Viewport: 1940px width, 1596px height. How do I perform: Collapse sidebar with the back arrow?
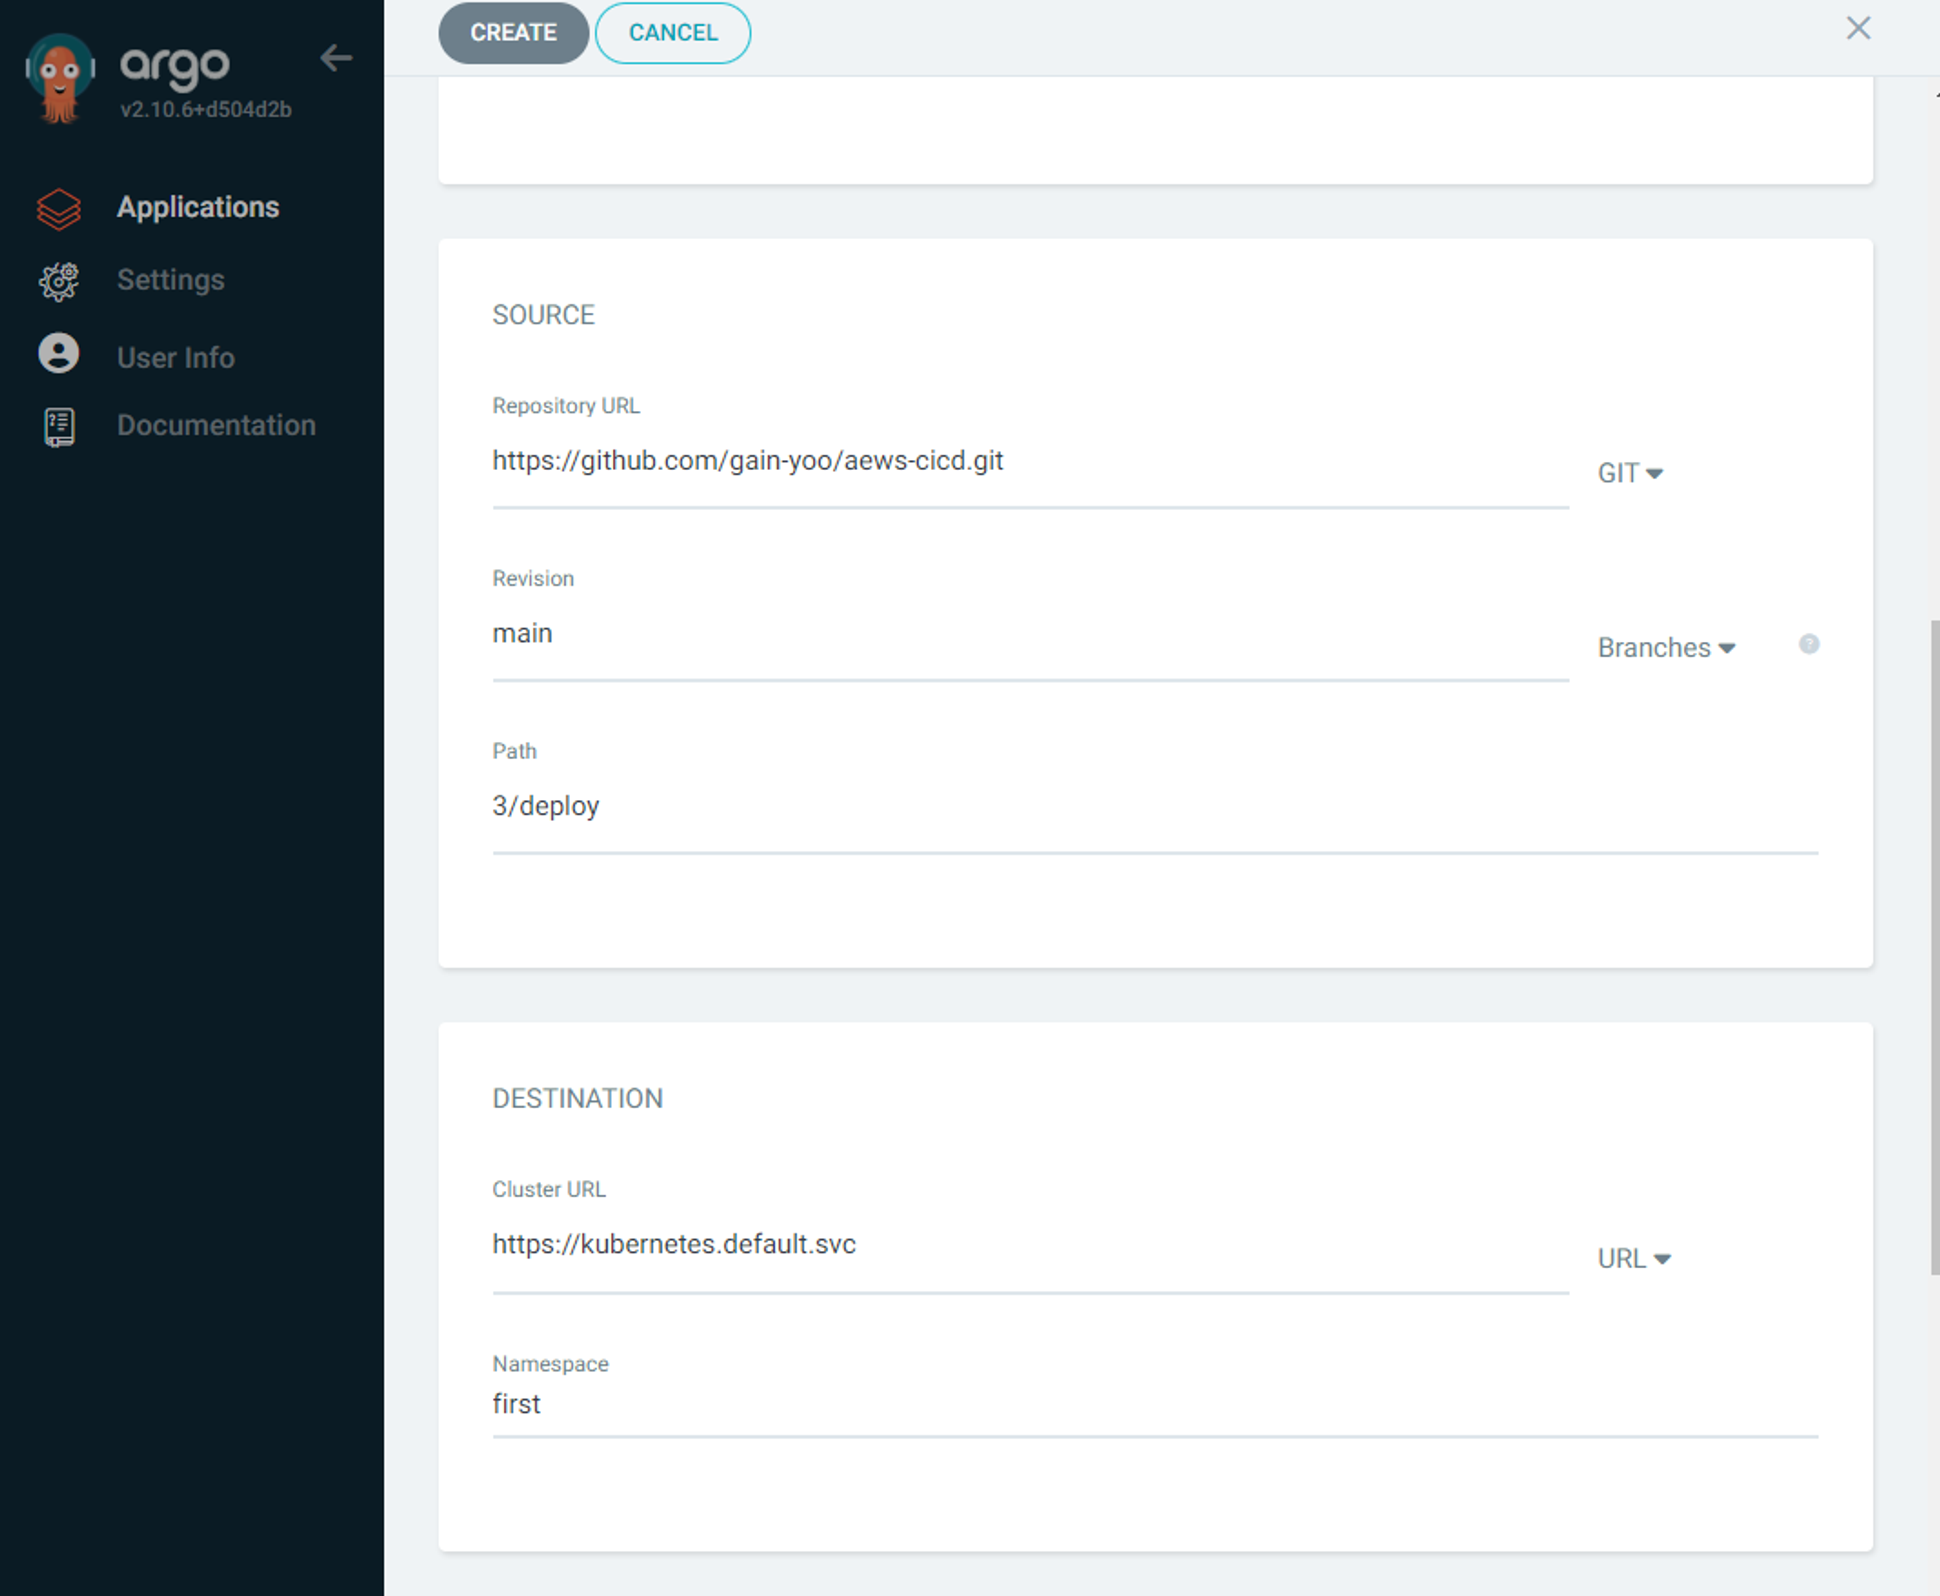click(x=336, y=58)
